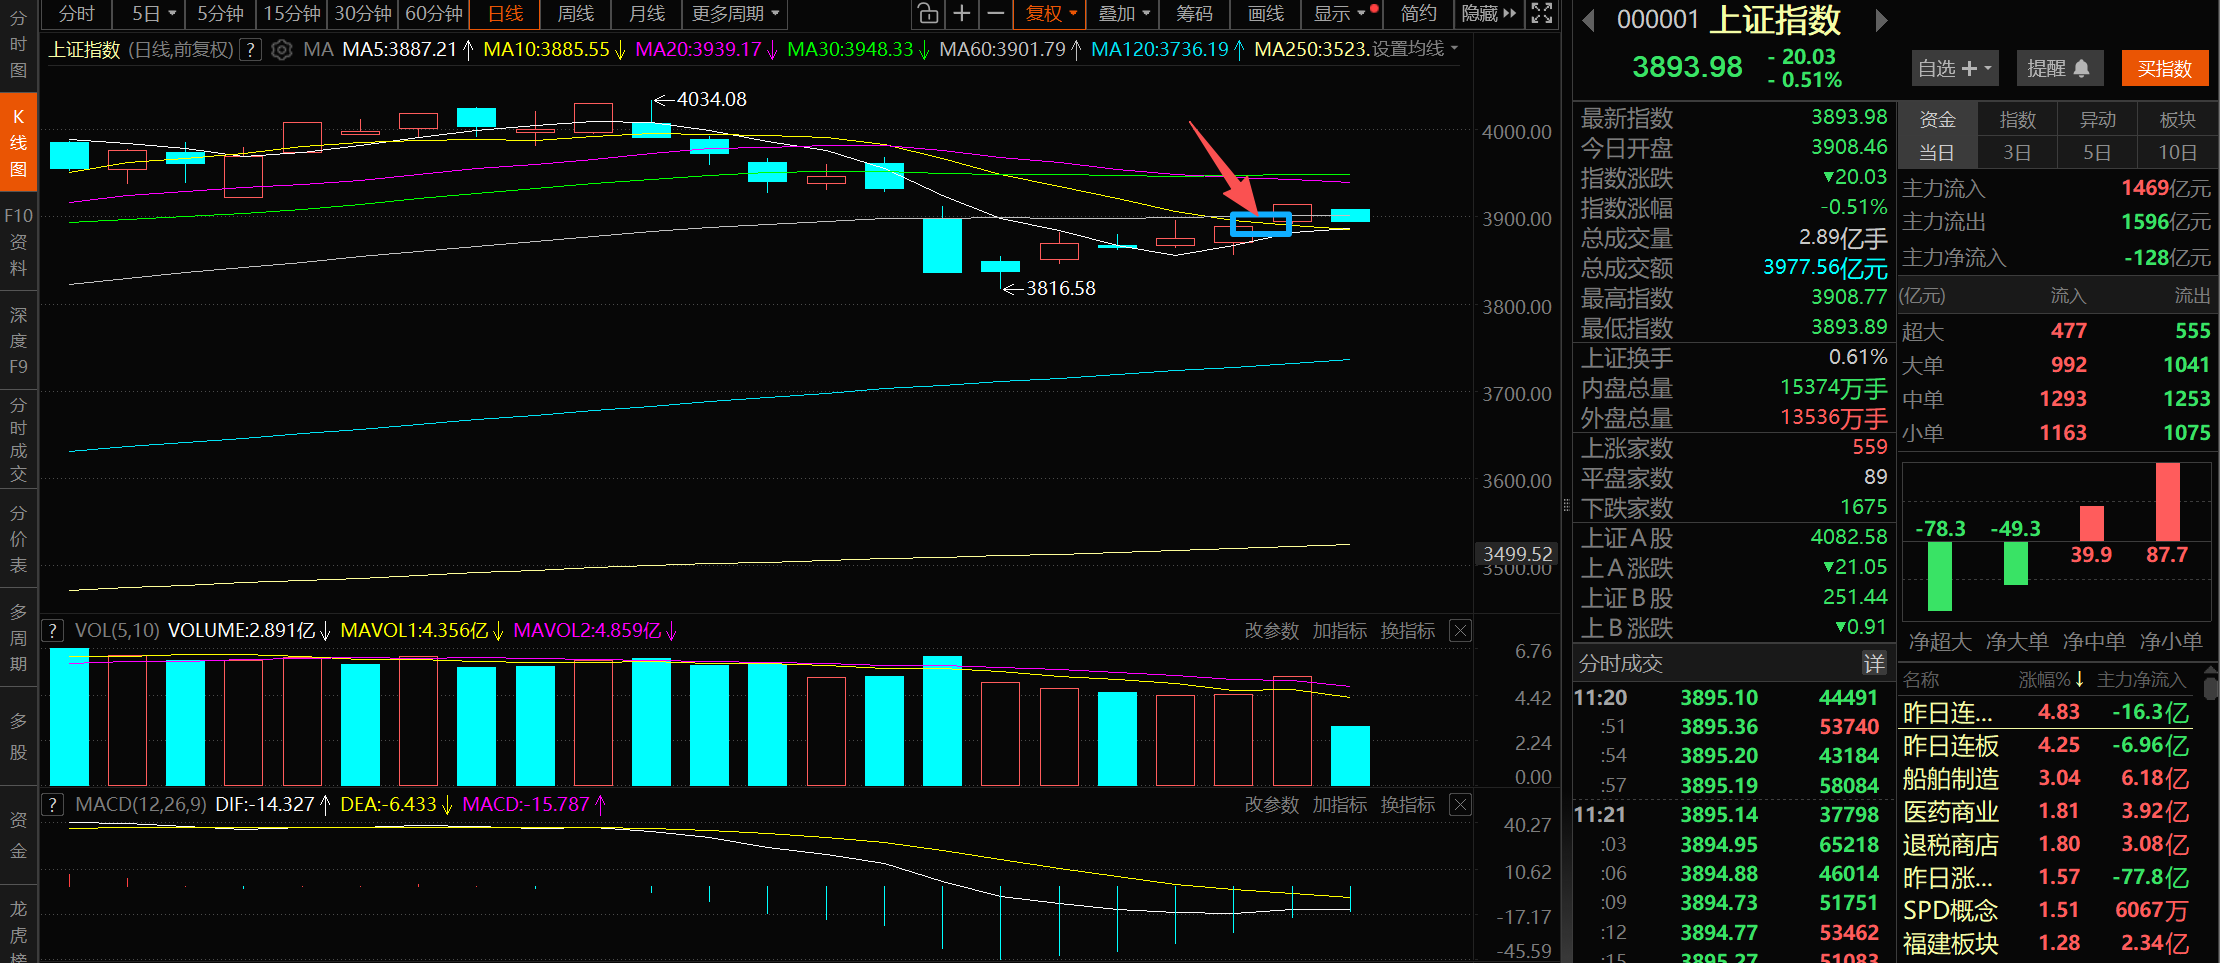Open the 分时图 sidebar view
The width and height of the screenshot is (2220, 963).
pyautogui.click(x=18, y=44)
